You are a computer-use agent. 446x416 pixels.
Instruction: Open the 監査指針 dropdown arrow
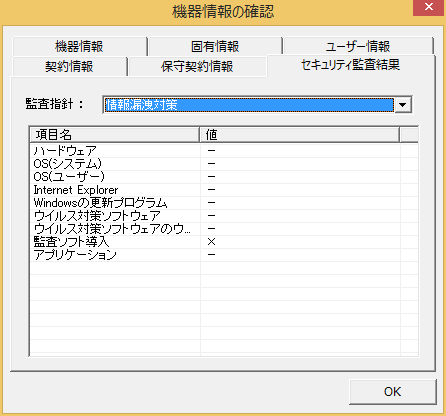coord(403,105)
